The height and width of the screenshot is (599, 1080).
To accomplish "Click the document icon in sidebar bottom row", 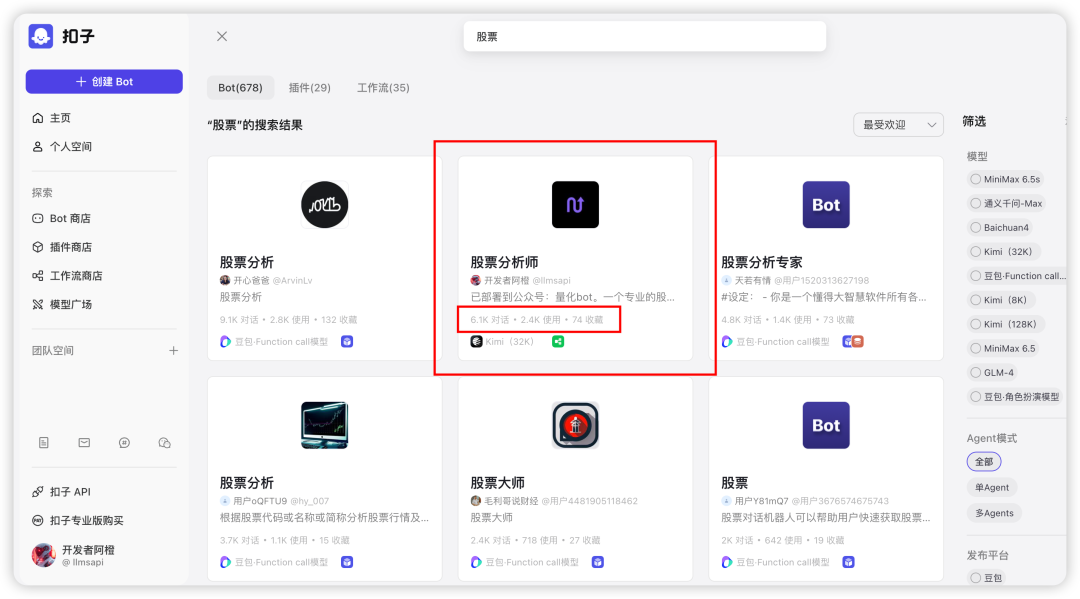I will click(44, 443).
